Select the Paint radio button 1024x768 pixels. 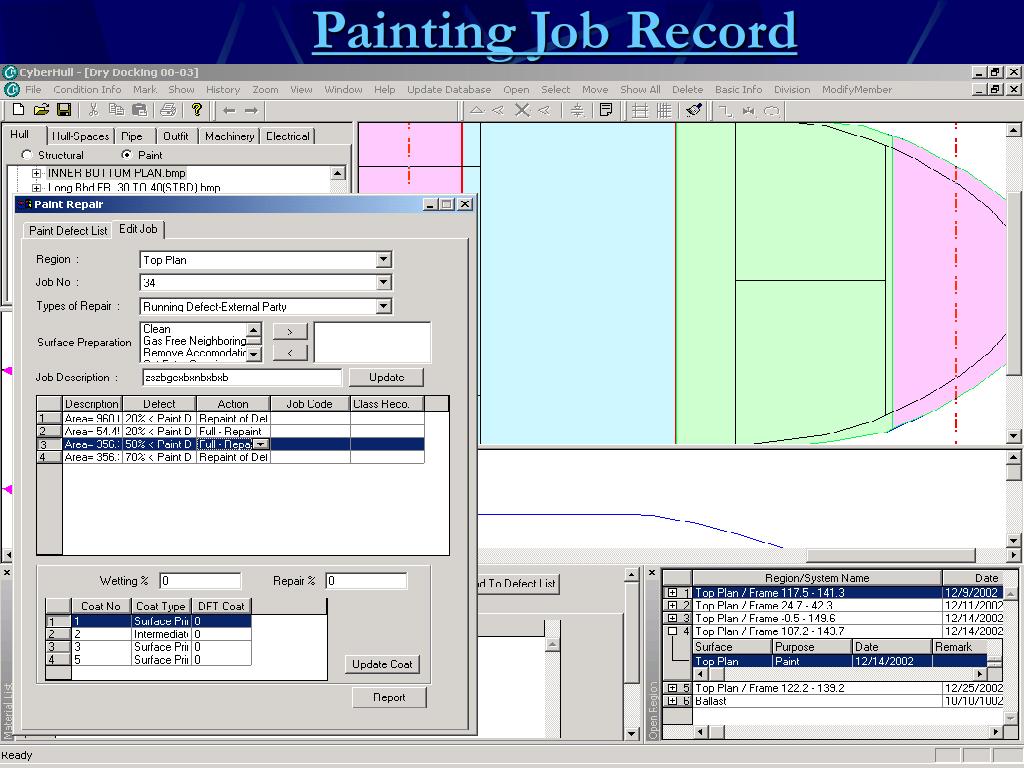pyautogui.click(x=127, y=155)
